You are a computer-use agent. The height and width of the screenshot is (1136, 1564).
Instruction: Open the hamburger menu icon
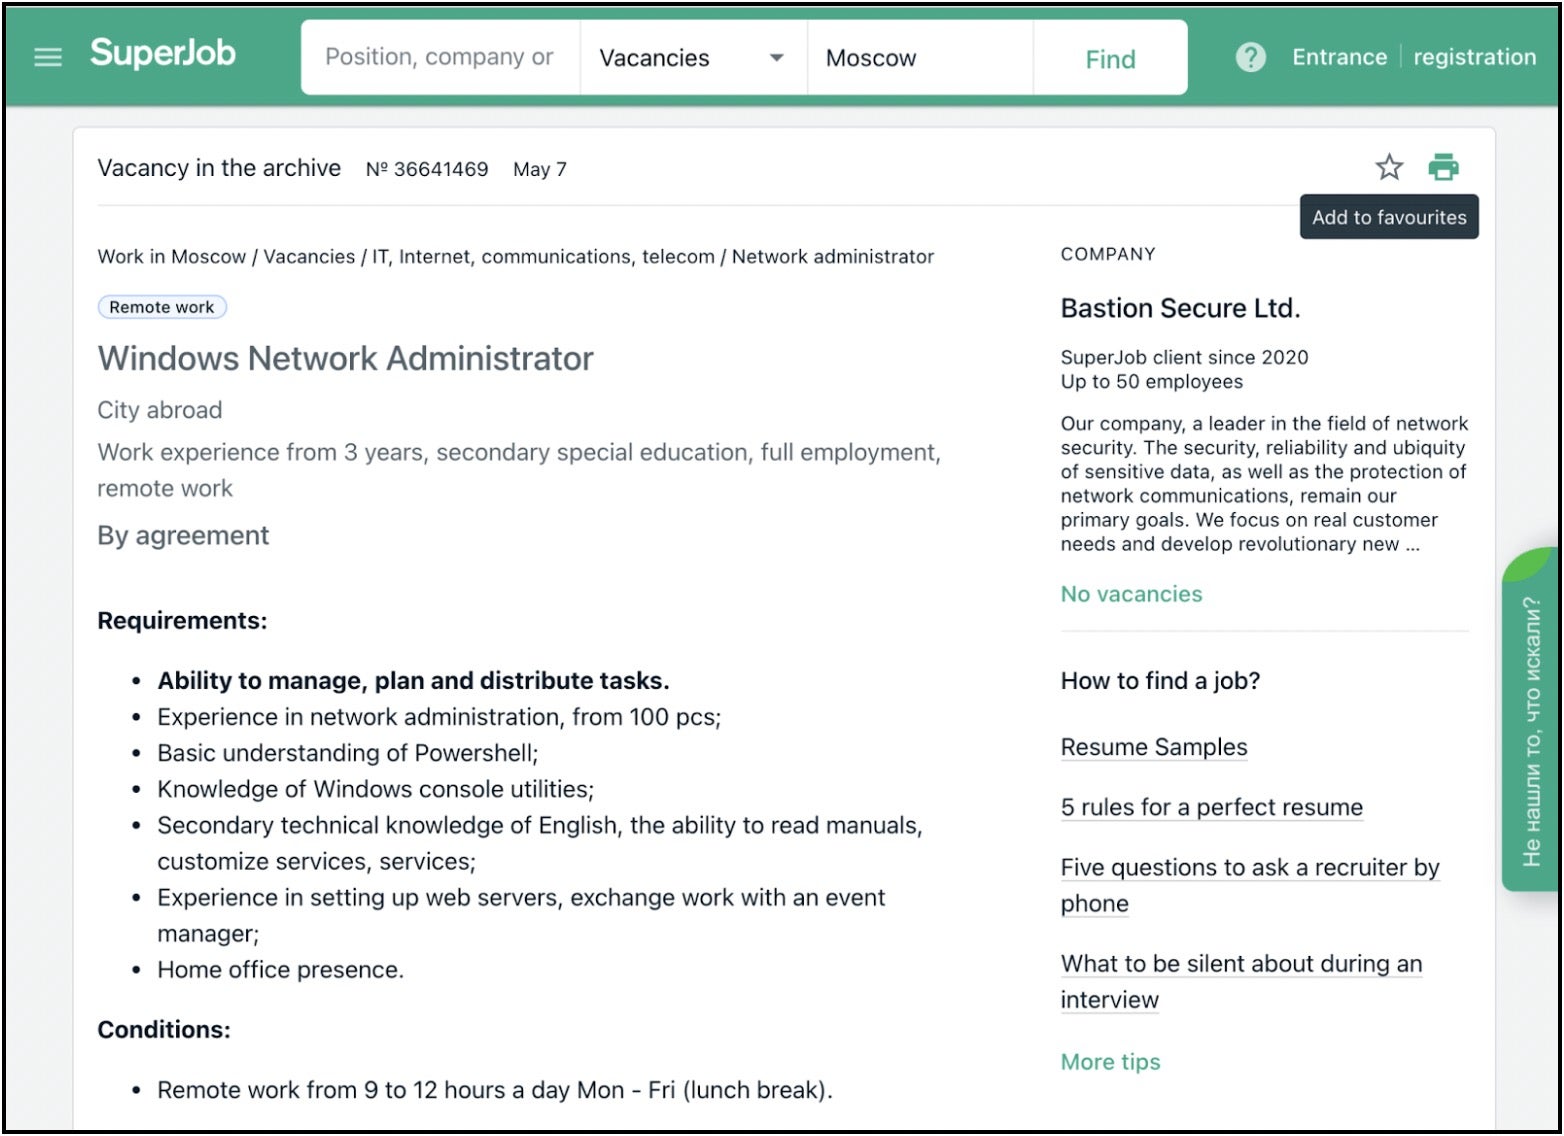click(x=47, y=57)
